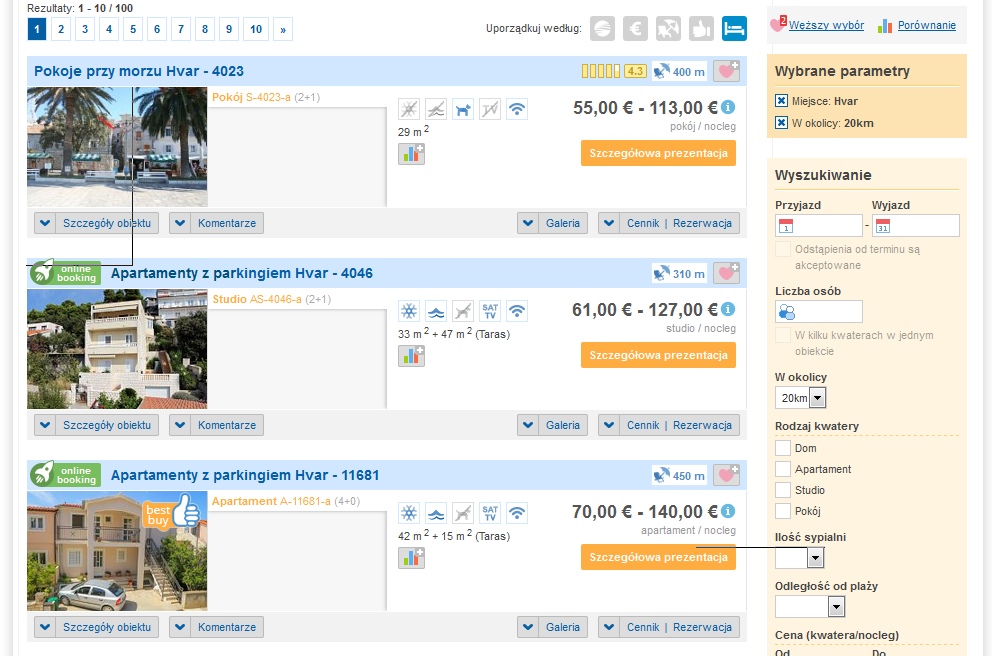Click Szczegółowa prezentacja for listing 4046

click(x=658, y=355)
